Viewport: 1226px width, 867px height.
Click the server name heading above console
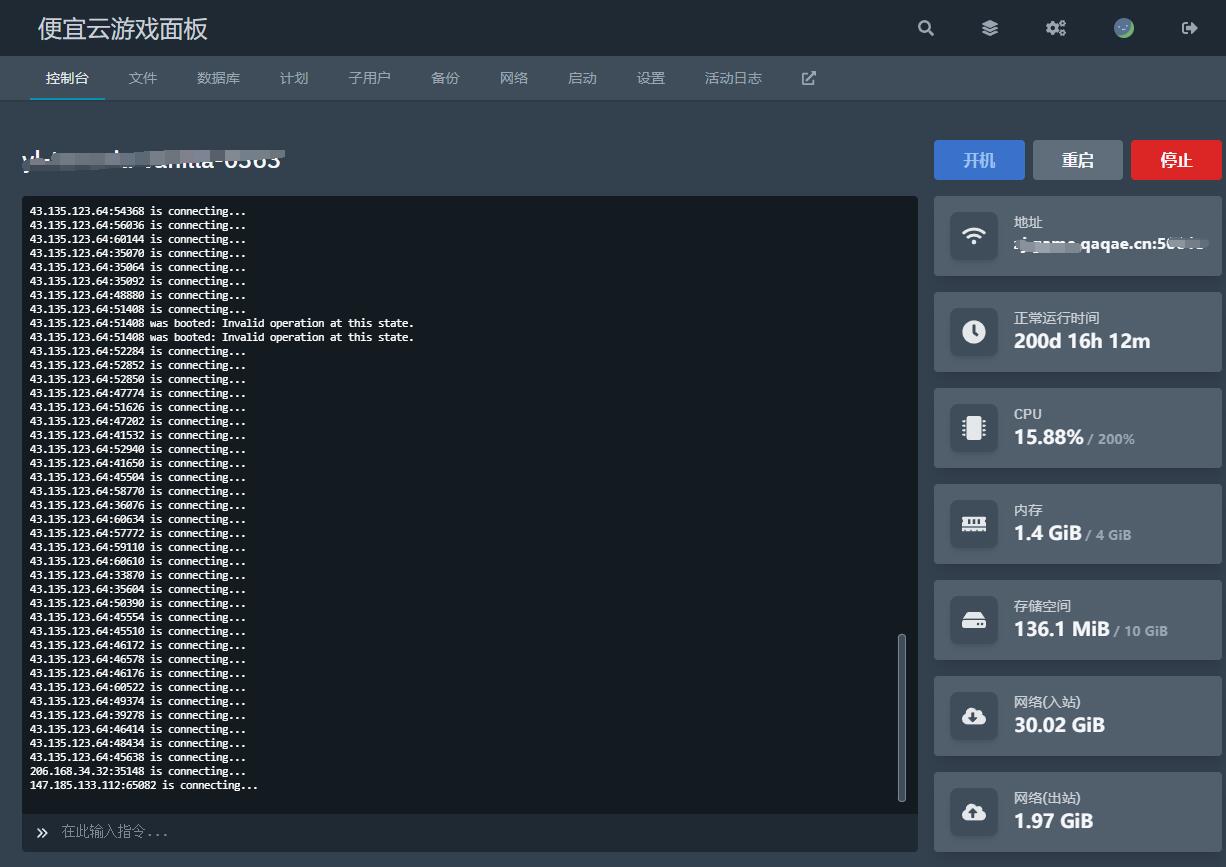coord(152,160)
